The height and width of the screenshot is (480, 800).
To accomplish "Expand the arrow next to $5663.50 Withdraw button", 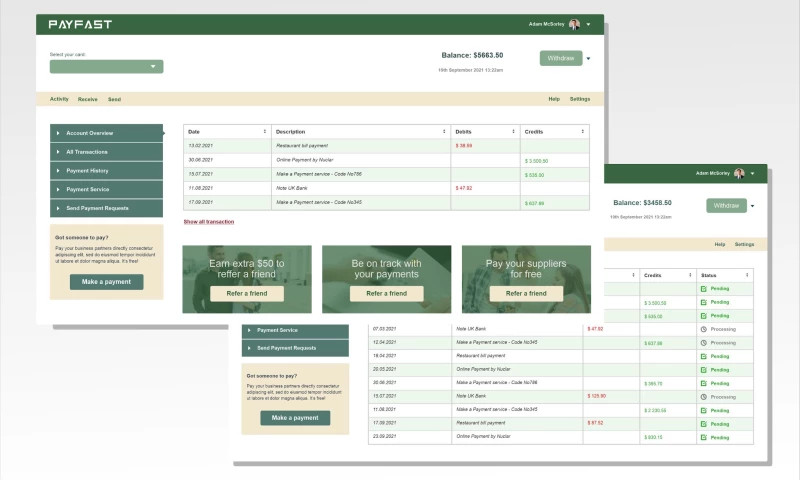I will 588,59.
